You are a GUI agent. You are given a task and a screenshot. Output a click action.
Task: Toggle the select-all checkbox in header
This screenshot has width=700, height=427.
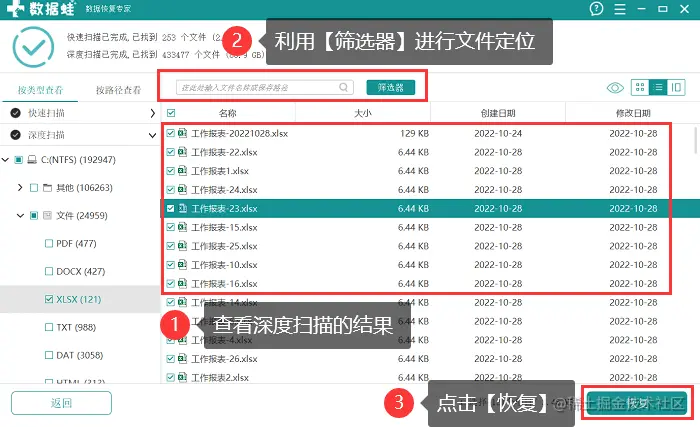(x=171, y=113)
